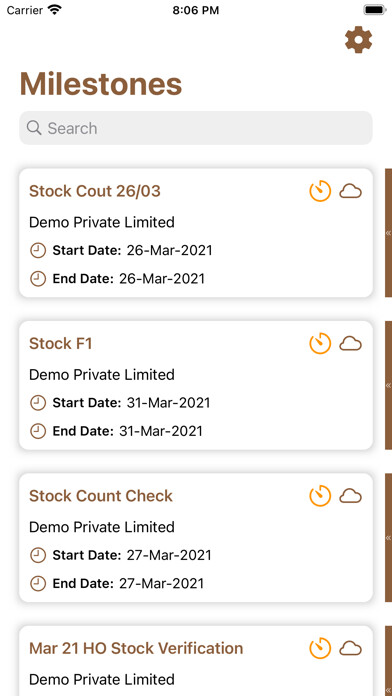Screen dimensions: 392x696
Task: Open the Stock Count Check milestone card
Action: point(196,538)
